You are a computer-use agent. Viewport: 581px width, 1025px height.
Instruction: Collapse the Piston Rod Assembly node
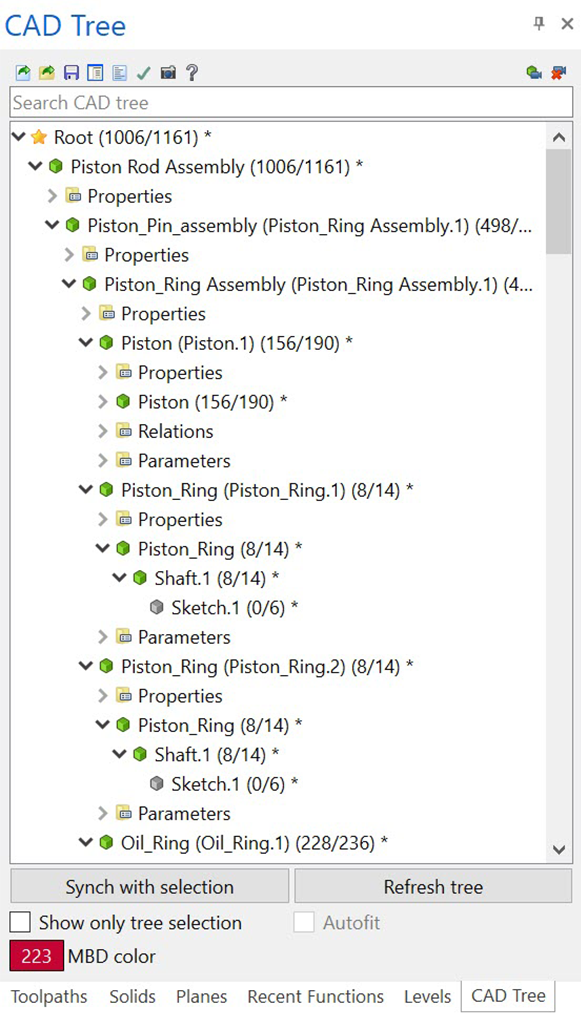pyautogui.click(x=35, y=167)
